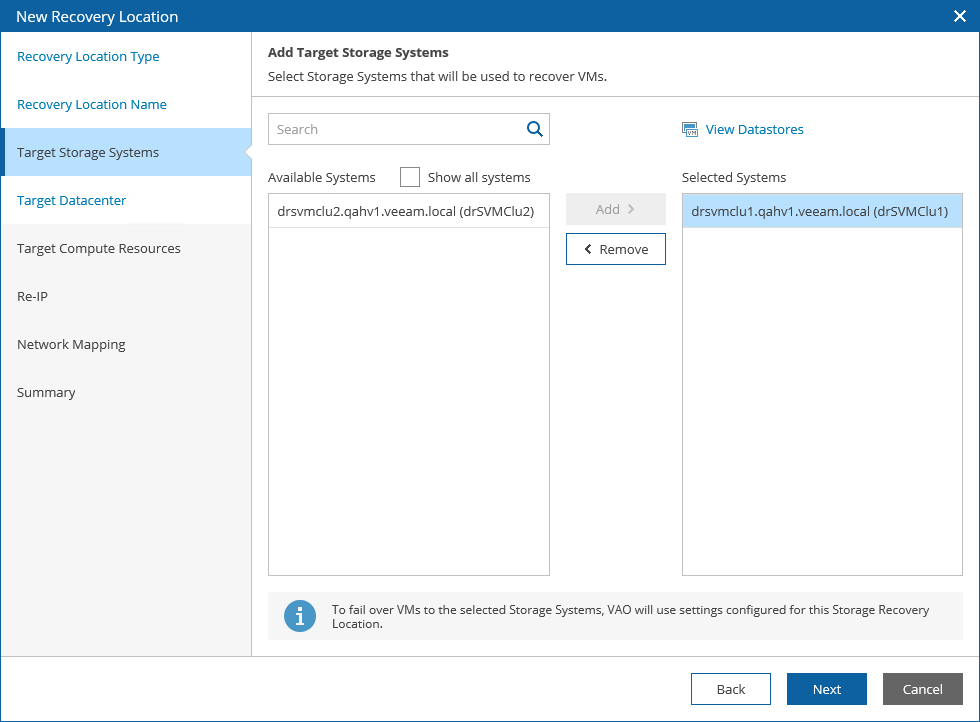The width and height of the screenshot is (980, 722).
Task: Enable the Show all systems checkbox
Action: click(x=410, y=177)
